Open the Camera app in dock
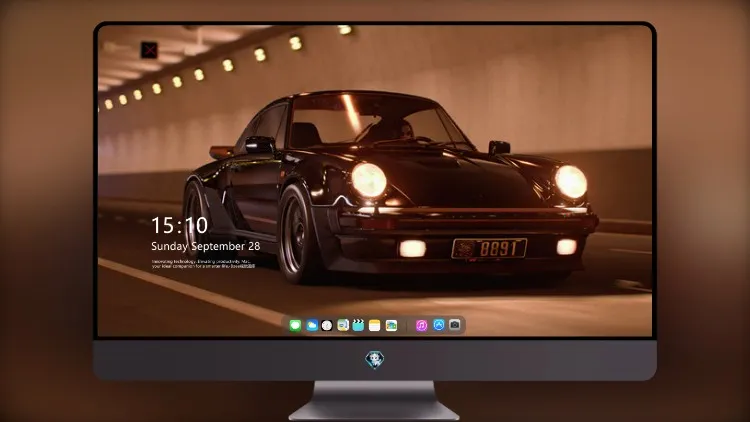Image resolution: width=750 pixels, height=422 pixels. coord(455,325)
